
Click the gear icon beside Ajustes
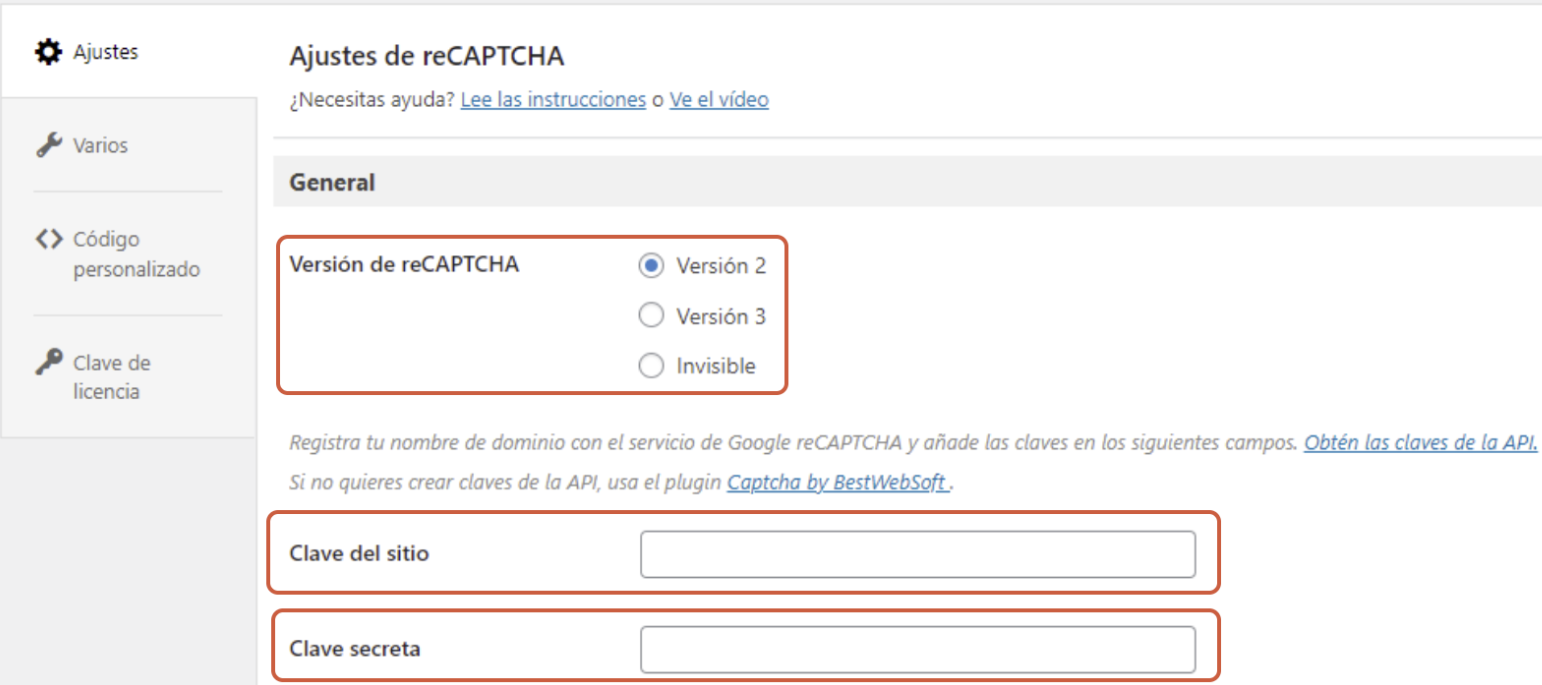[47, 52]
